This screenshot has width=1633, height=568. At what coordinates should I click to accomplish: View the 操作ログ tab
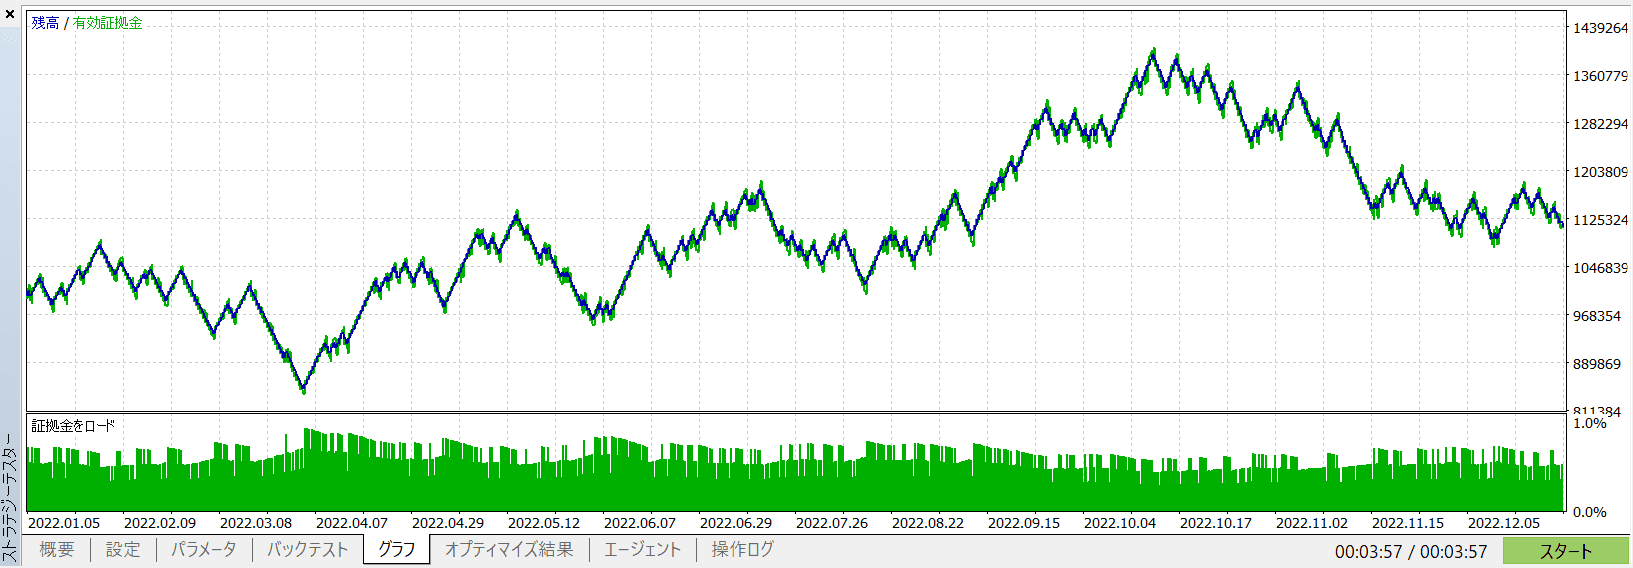click(x=742, y=550)
